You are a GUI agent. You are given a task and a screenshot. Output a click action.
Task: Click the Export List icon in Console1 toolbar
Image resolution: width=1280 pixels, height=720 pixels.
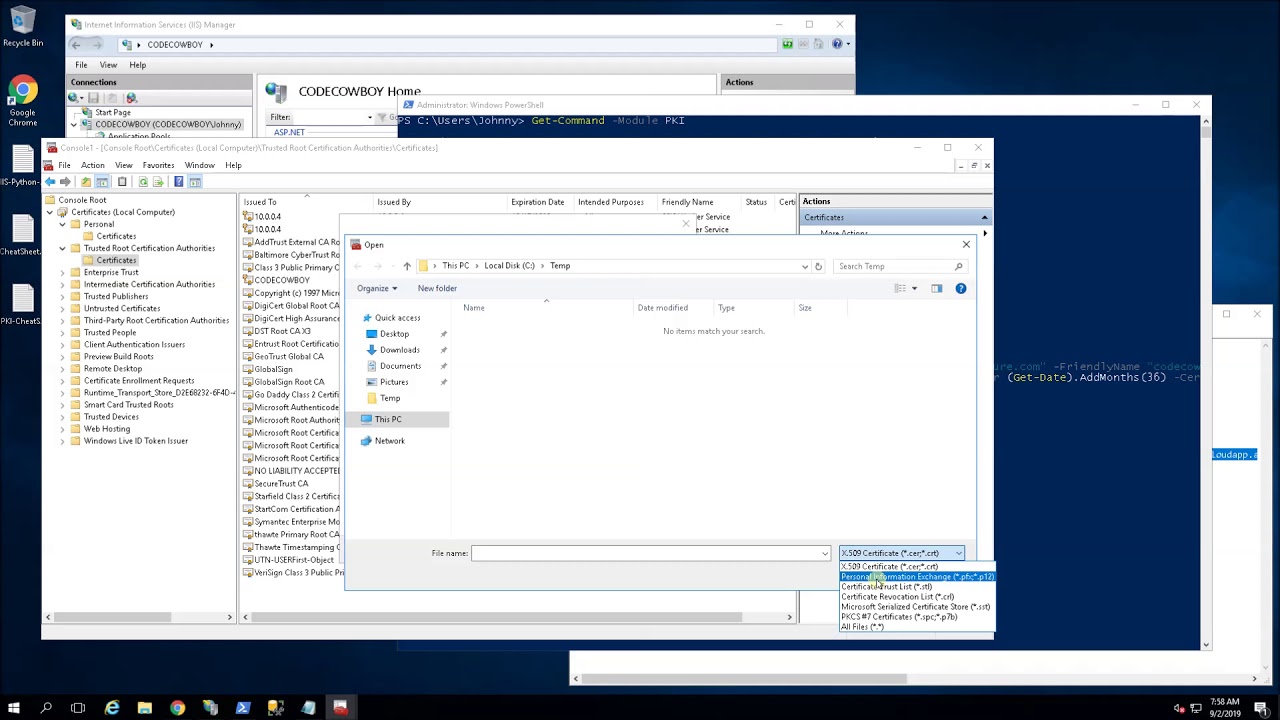pos(159,182)
